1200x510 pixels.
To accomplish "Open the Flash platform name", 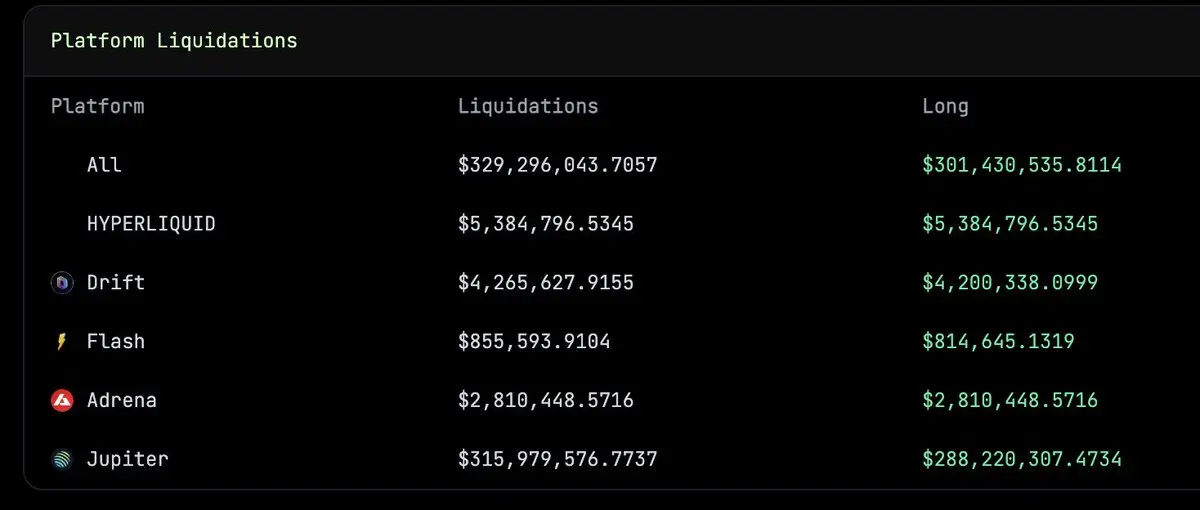I will click(116, 342).
